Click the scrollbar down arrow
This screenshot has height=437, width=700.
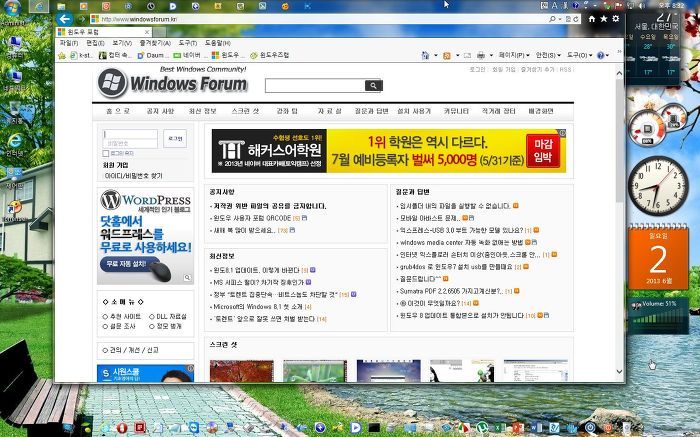[x=619, y=371]
